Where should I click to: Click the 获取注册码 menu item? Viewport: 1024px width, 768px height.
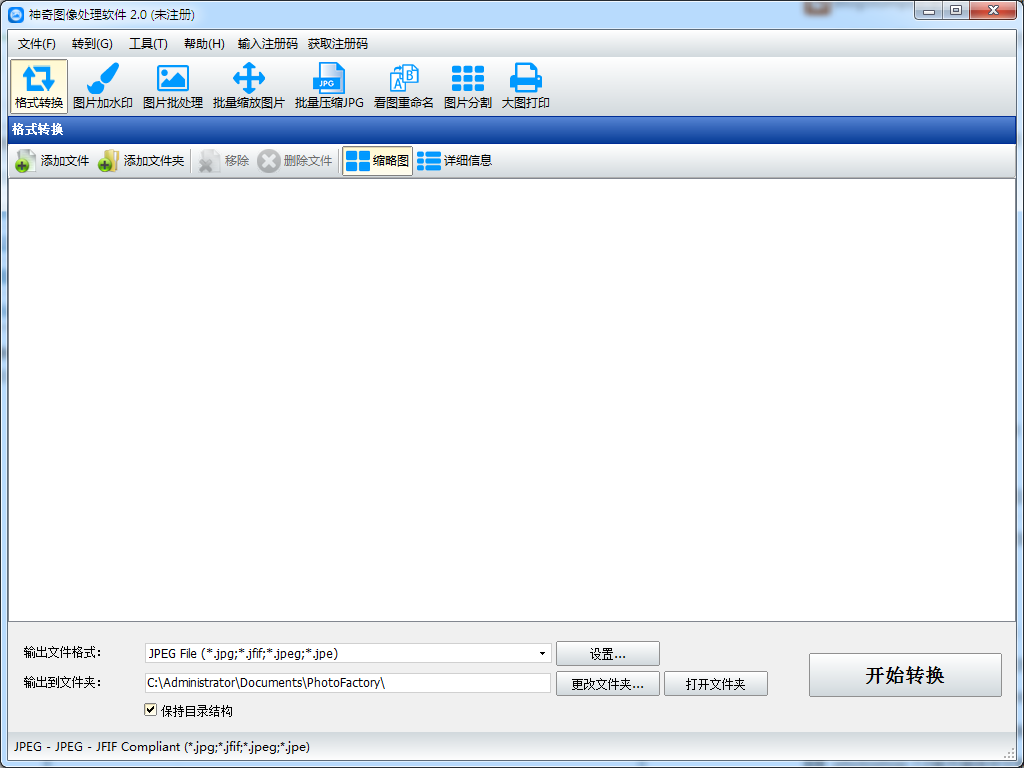(338, 44)
